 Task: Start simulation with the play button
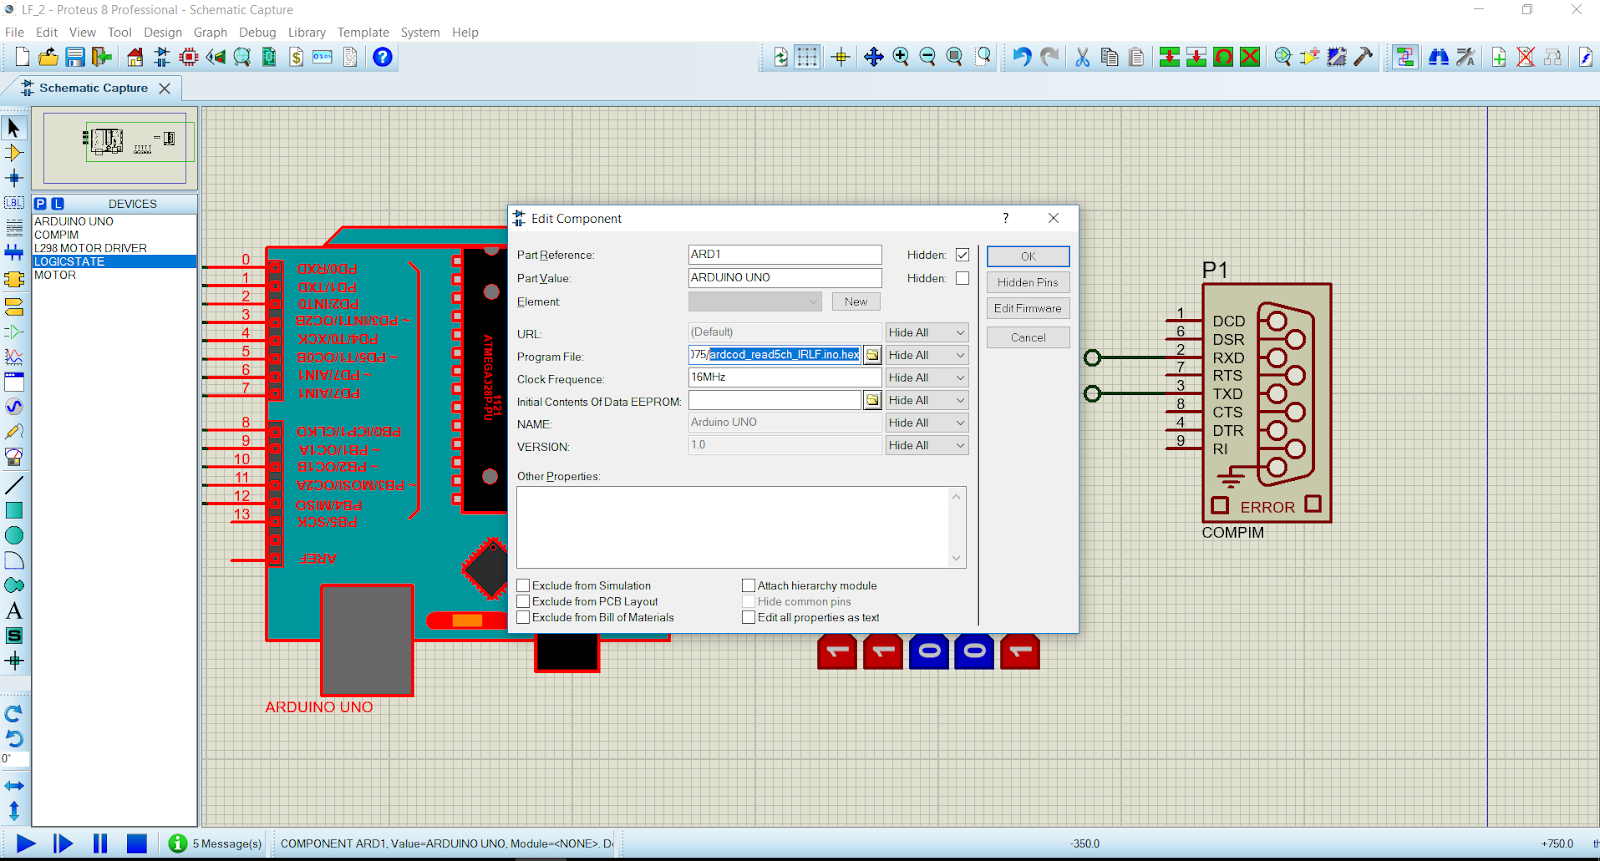[x=26, y=844]
